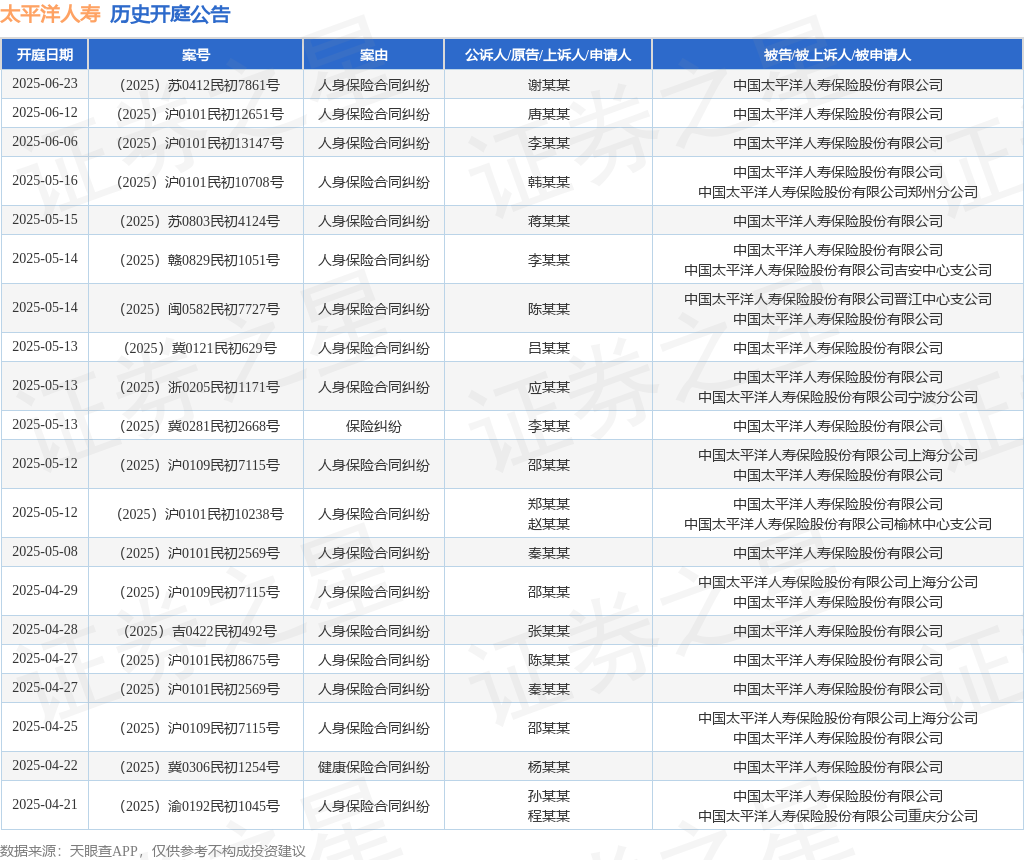Click the 案号 column header

pyautogui.click(x=196, y=55)
